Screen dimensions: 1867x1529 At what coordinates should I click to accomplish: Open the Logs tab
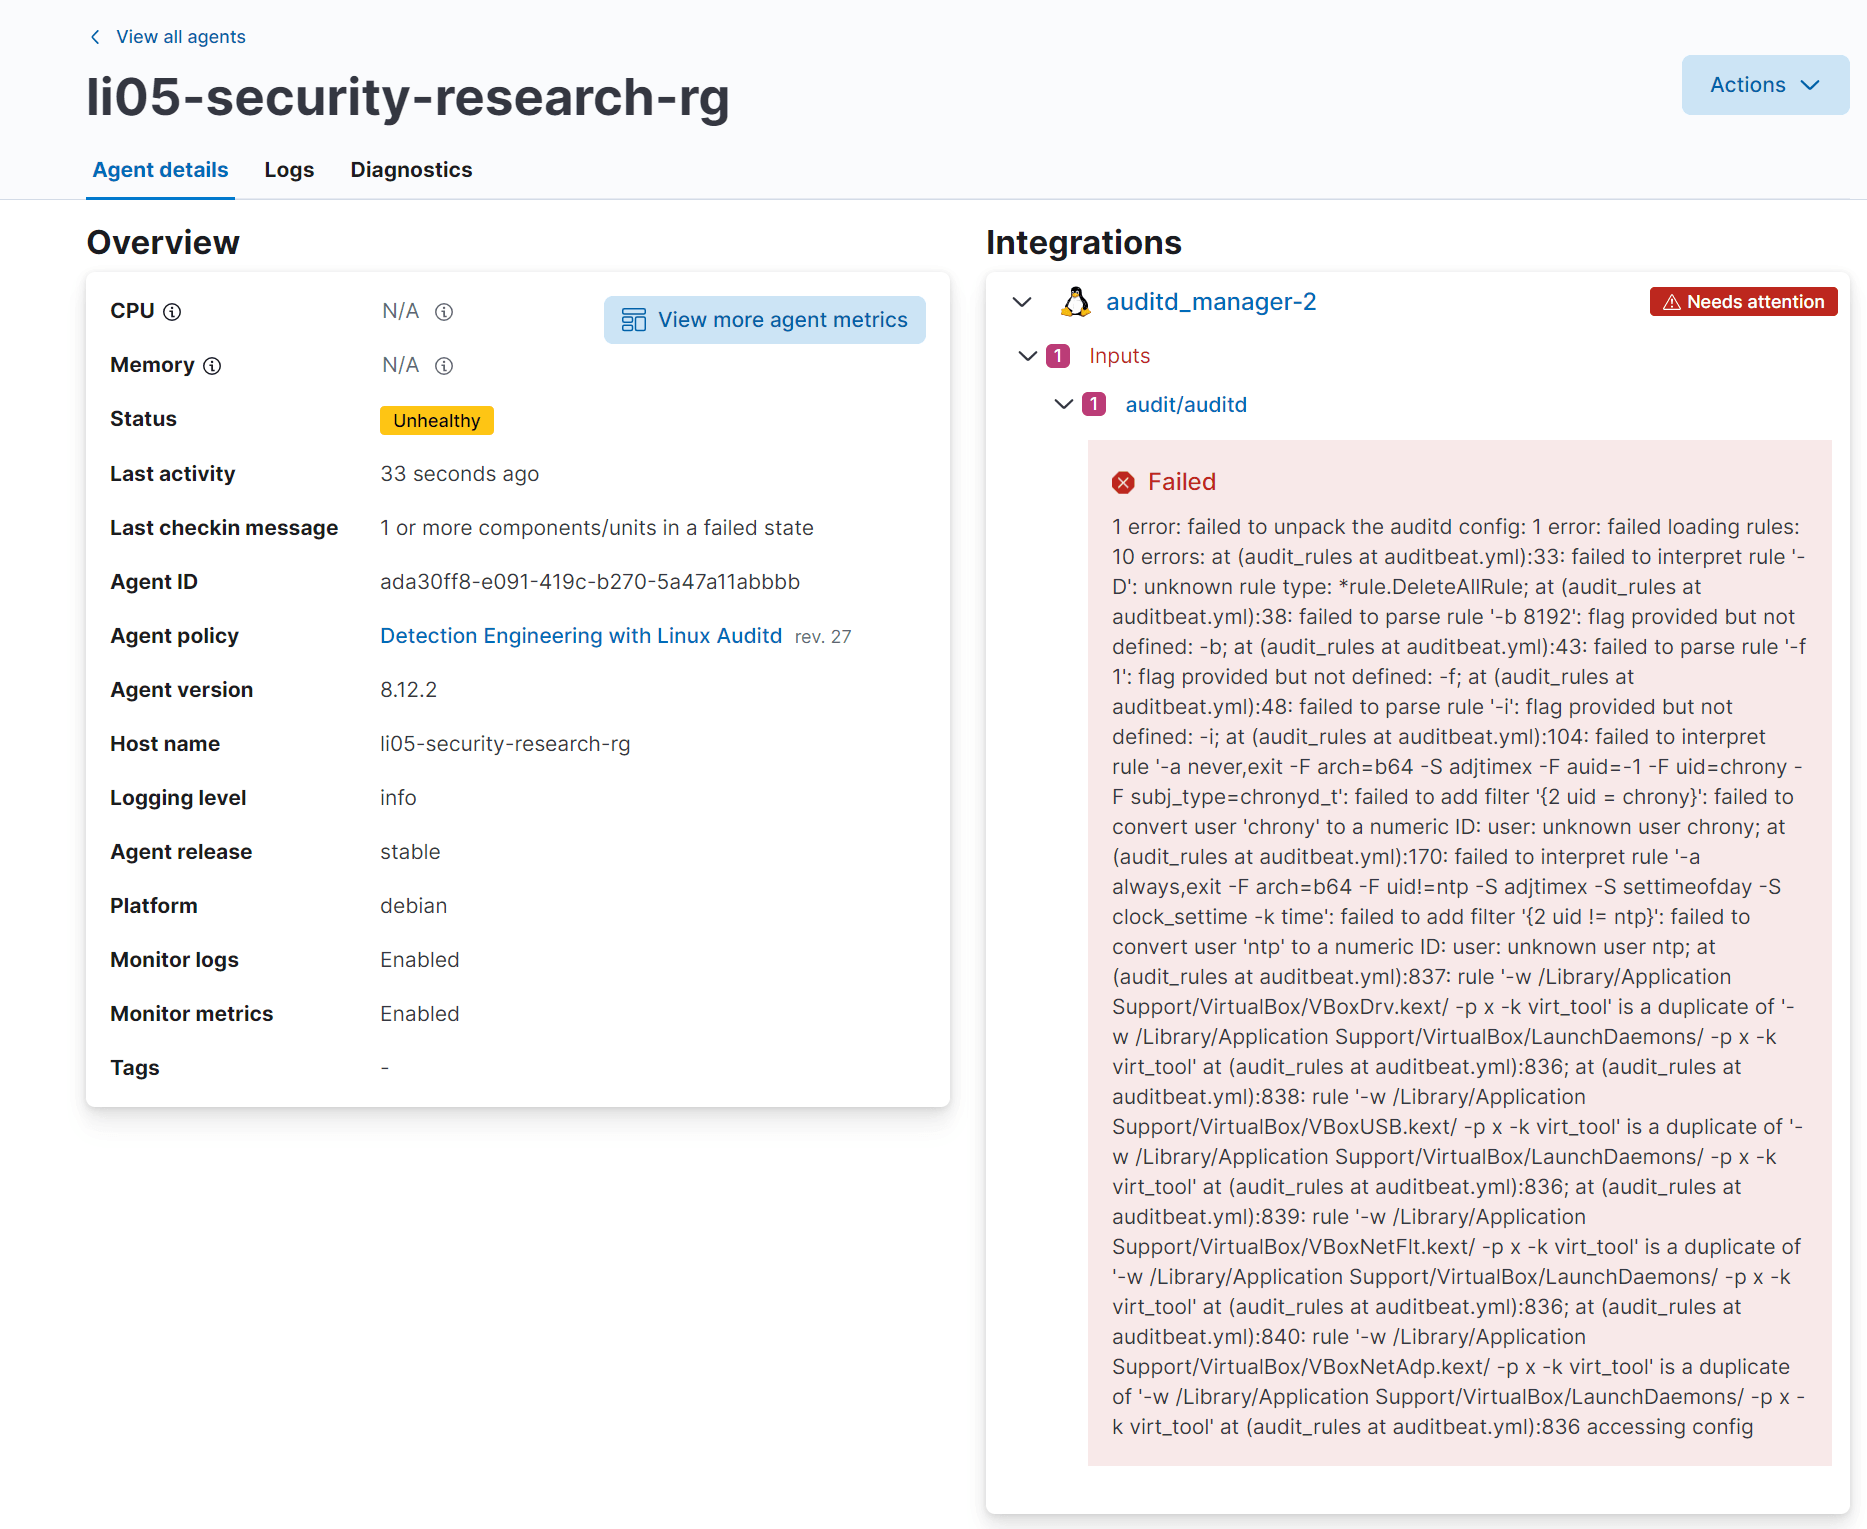[289, 170]
